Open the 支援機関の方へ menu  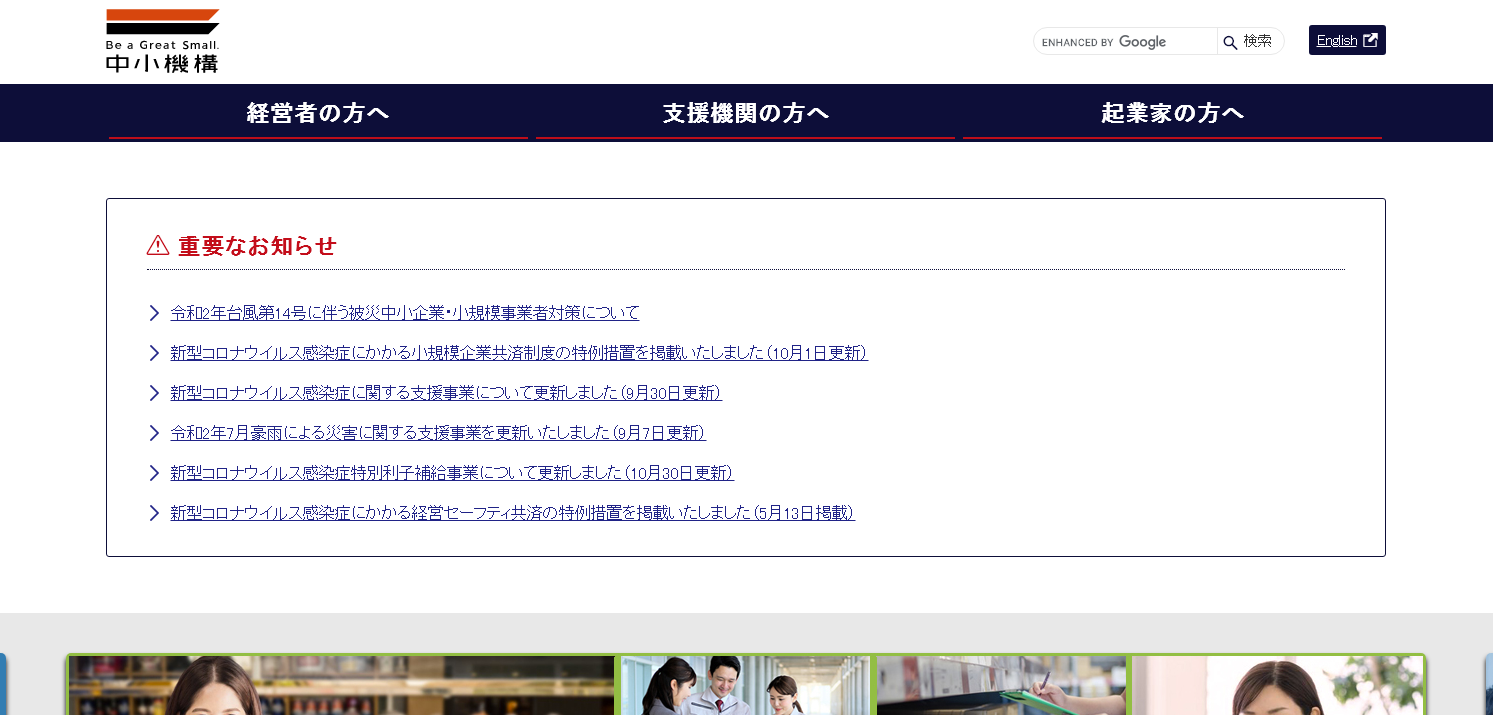745,113
